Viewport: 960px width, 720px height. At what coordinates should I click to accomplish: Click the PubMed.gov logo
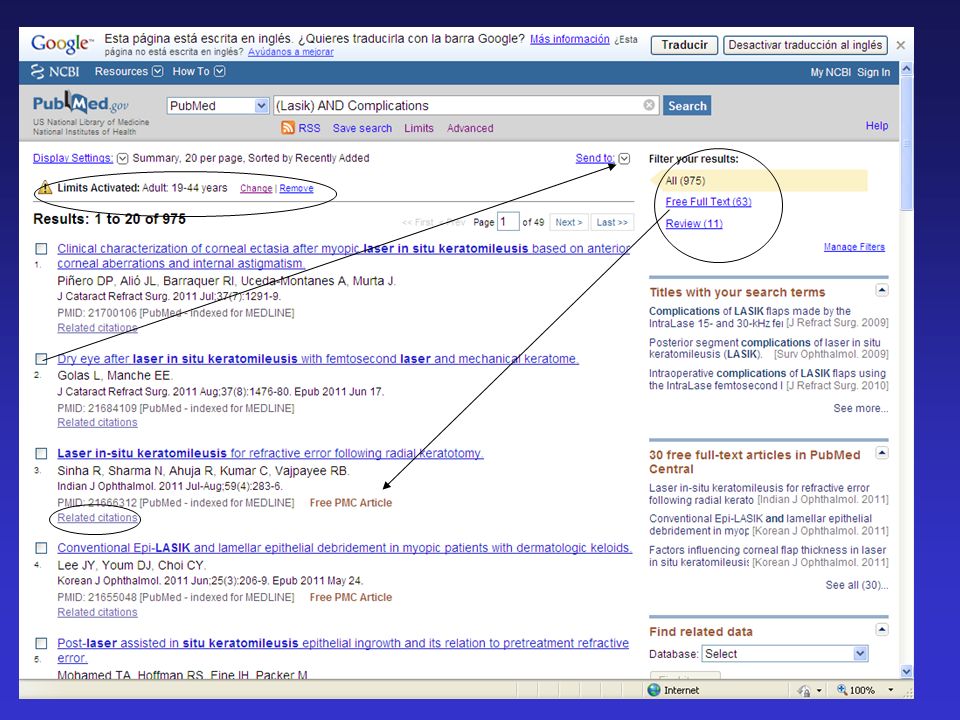coord(80,103)
